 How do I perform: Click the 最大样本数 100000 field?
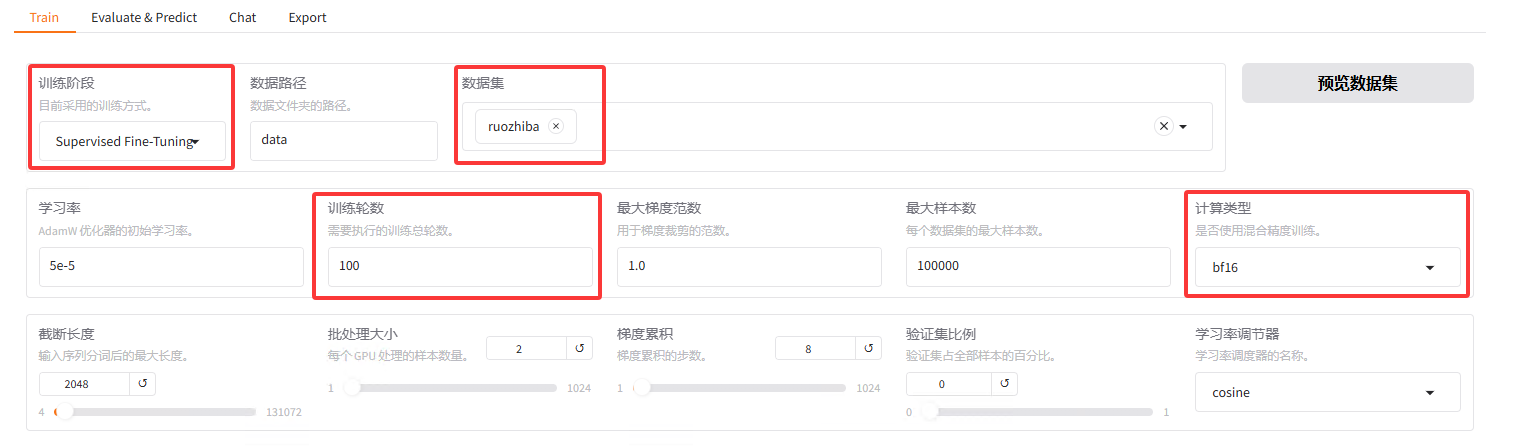(x=1038, y=267)
